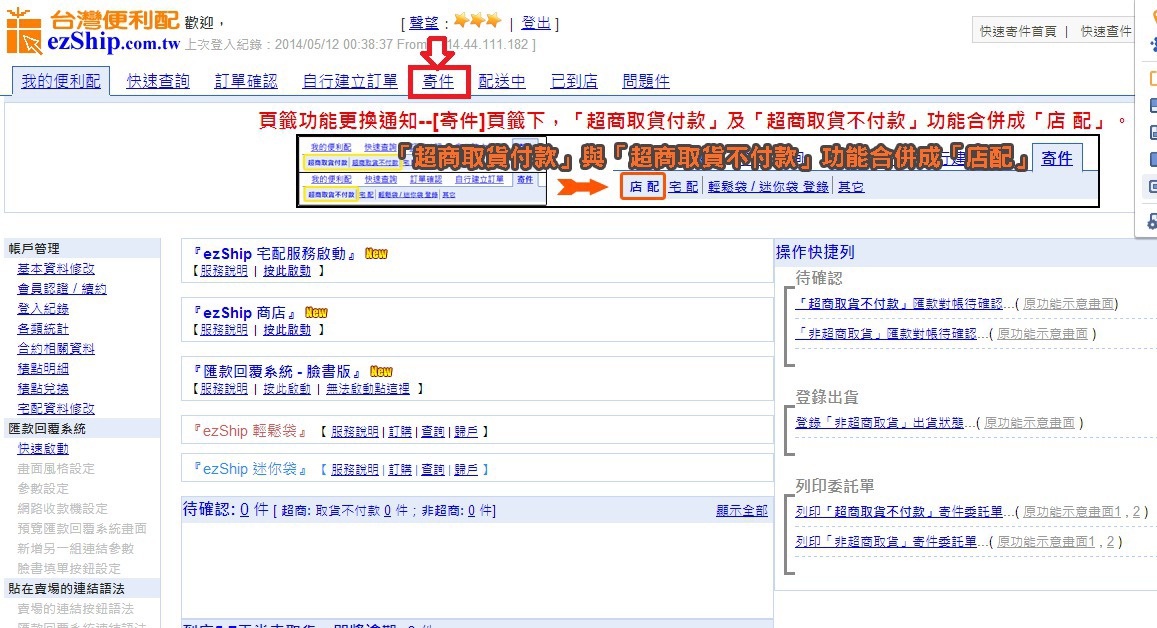Open 服務說明 for ezShip 輕鬆袋
This screenshot has height=628, width=1157.
coord(355,432)
